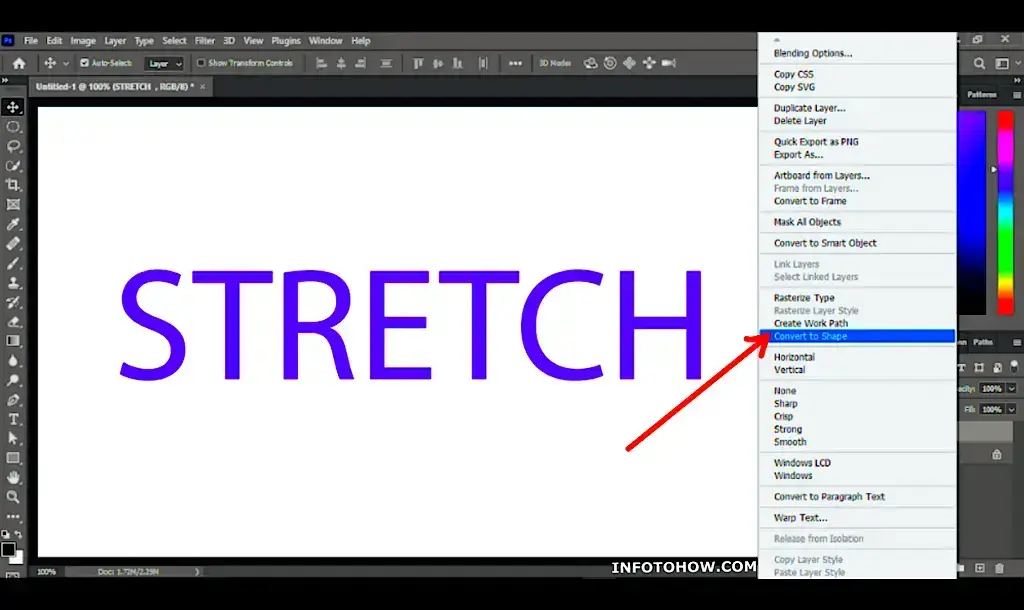
Task: Expand the toolbox double-arrow
Action: click(5, 80)
